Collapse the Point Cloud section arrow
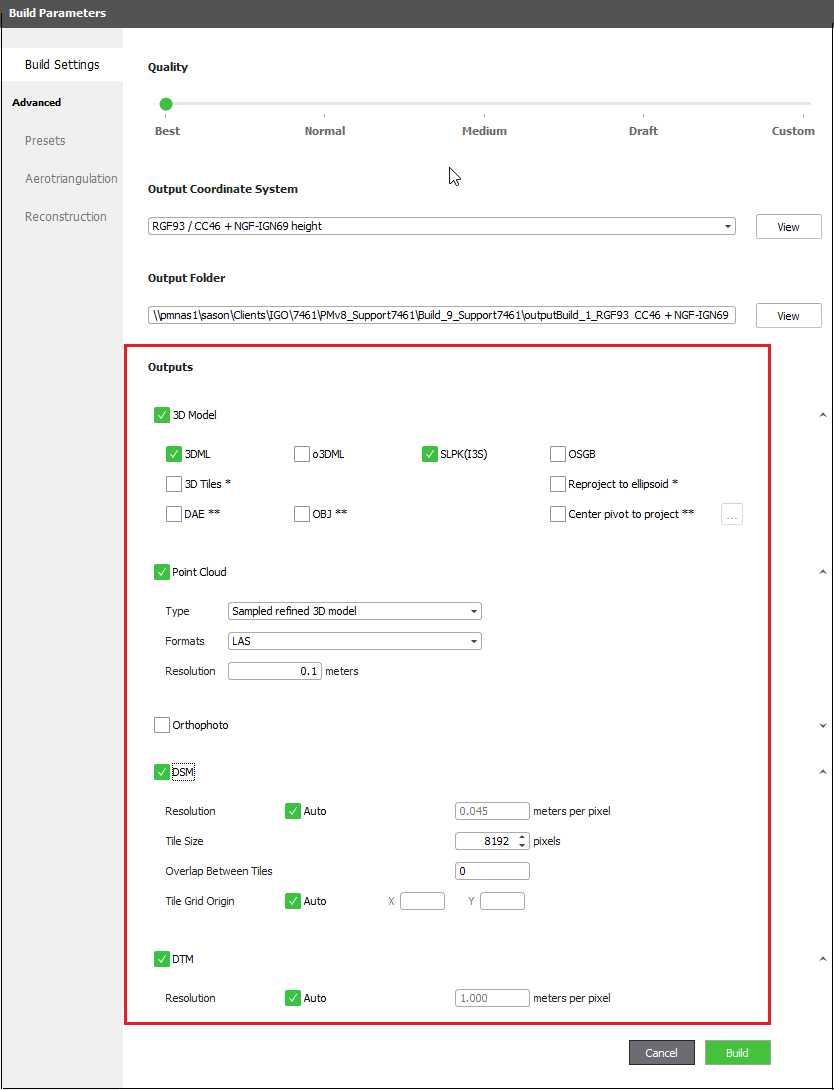Screen dimensions: 834x1090 (823, 572)
